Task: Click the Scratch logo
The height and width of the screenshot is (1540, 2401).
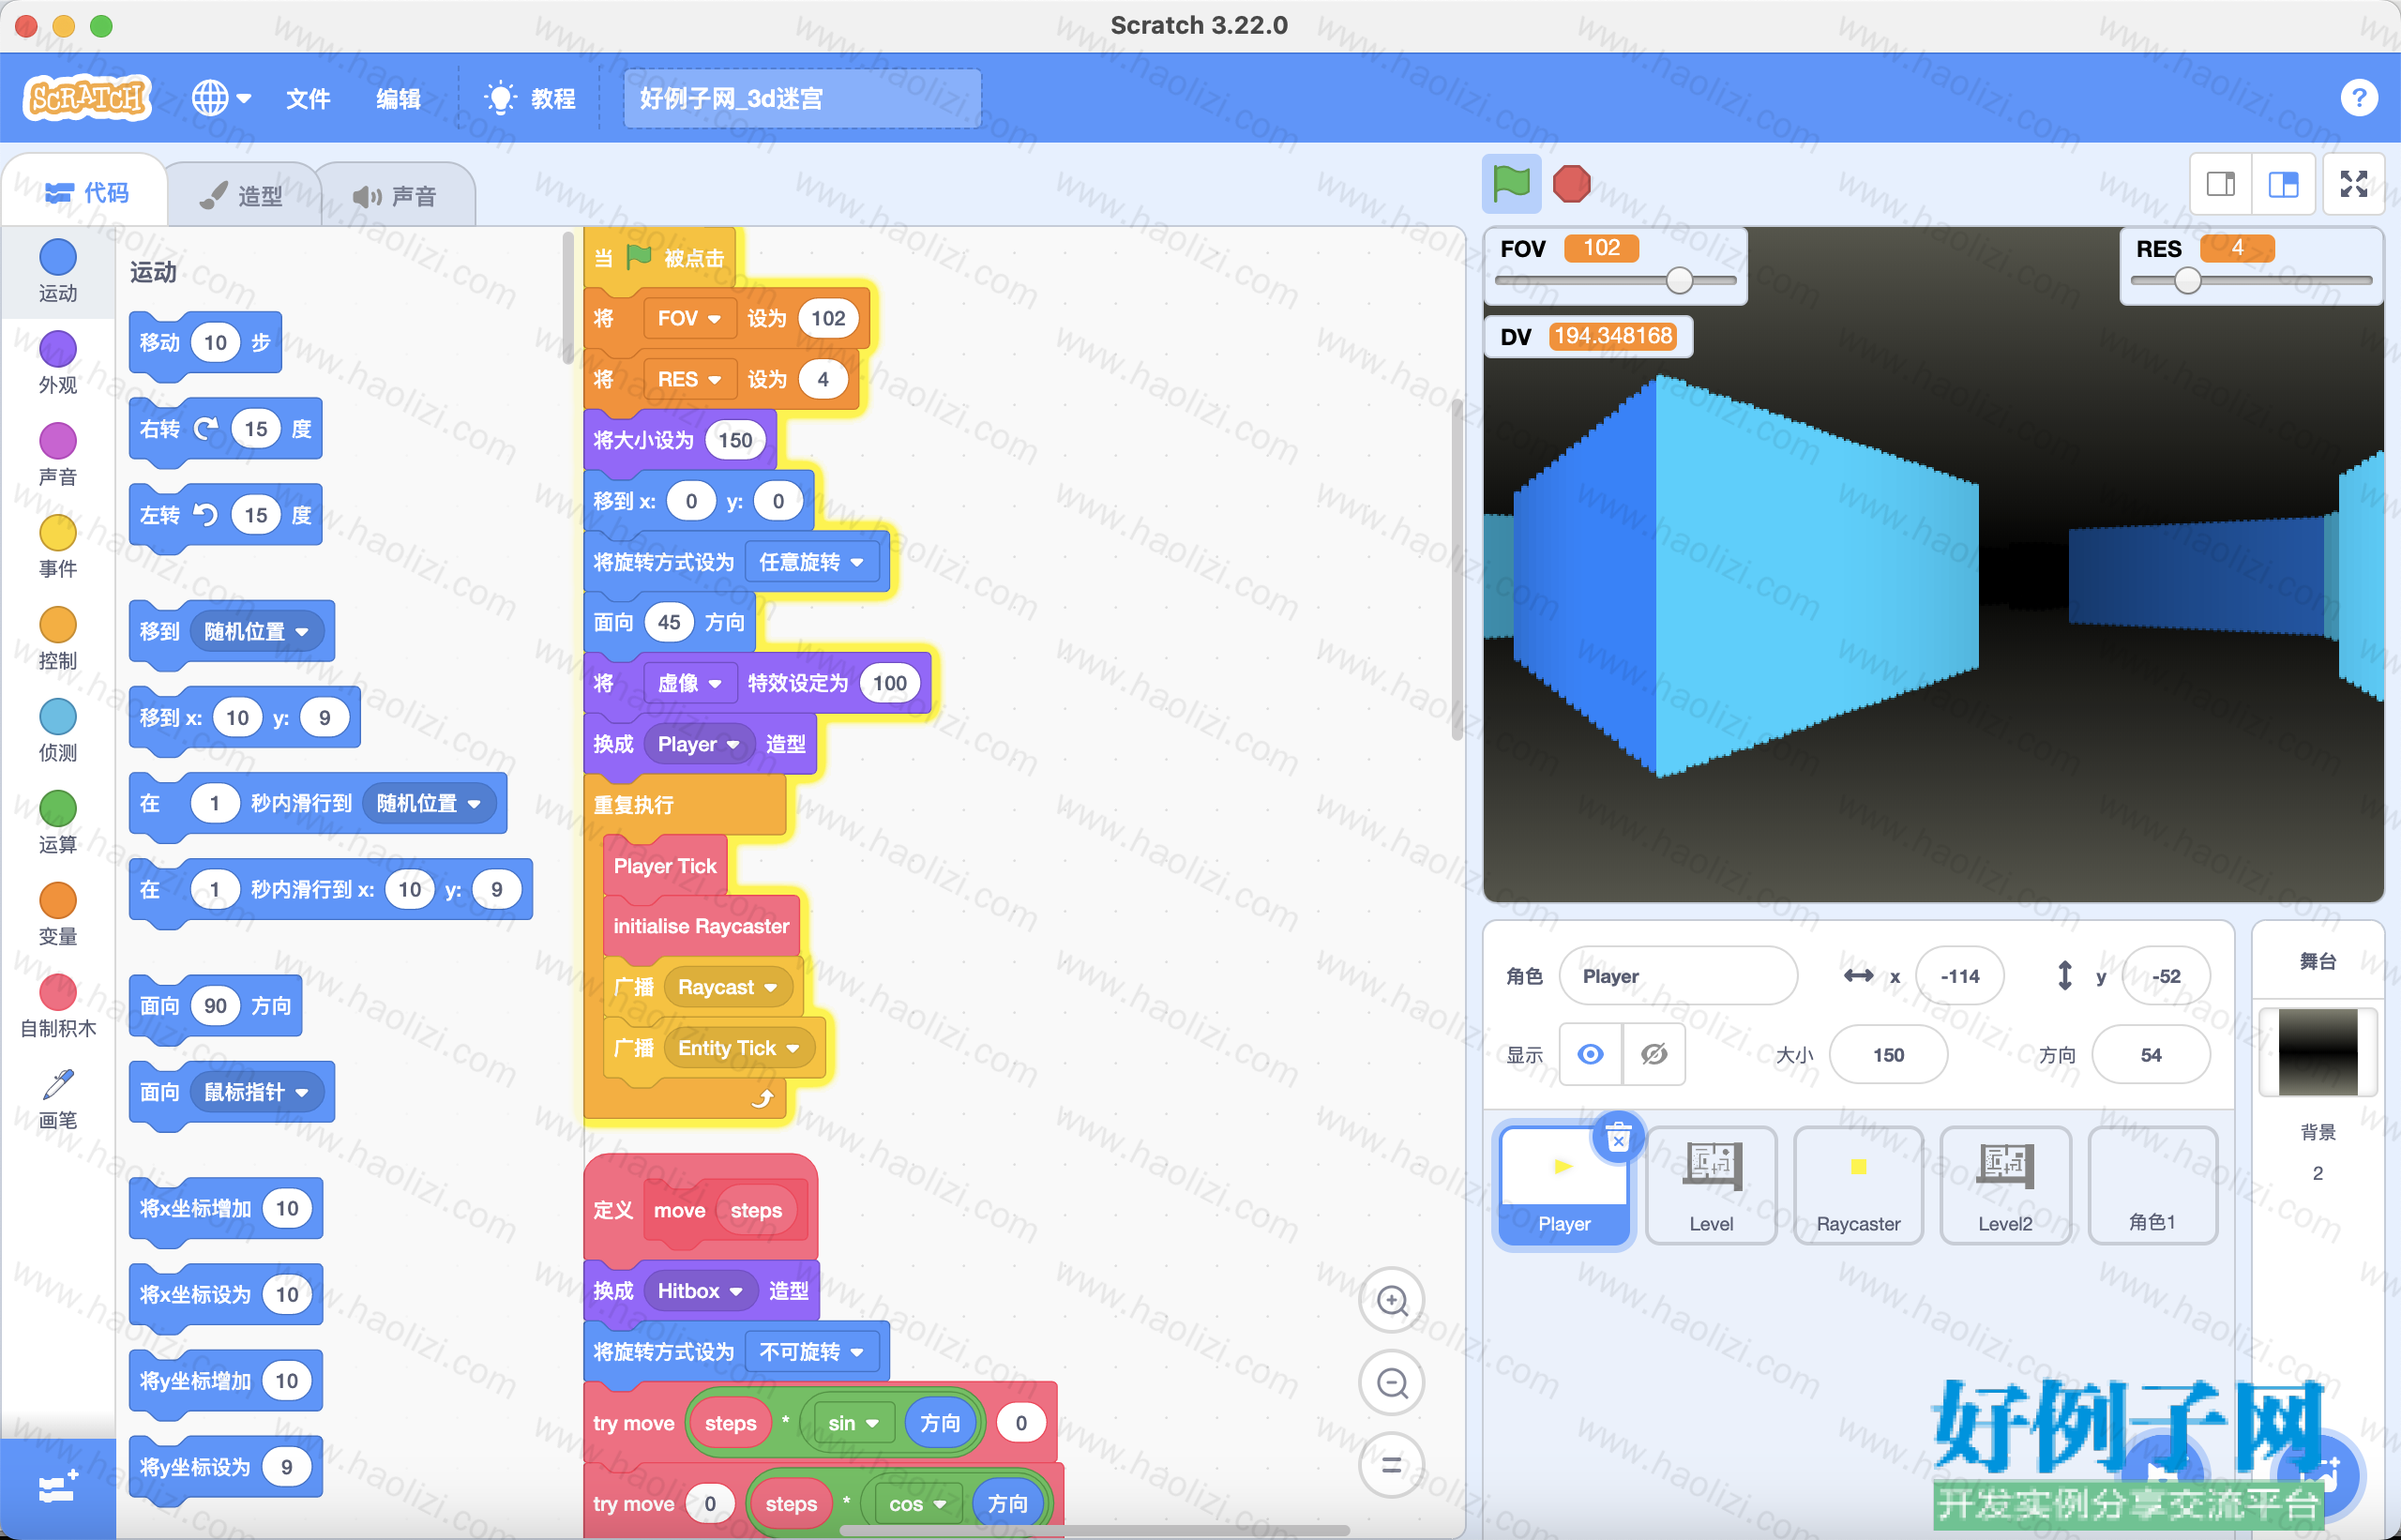Action: click(x=87, y=98)
